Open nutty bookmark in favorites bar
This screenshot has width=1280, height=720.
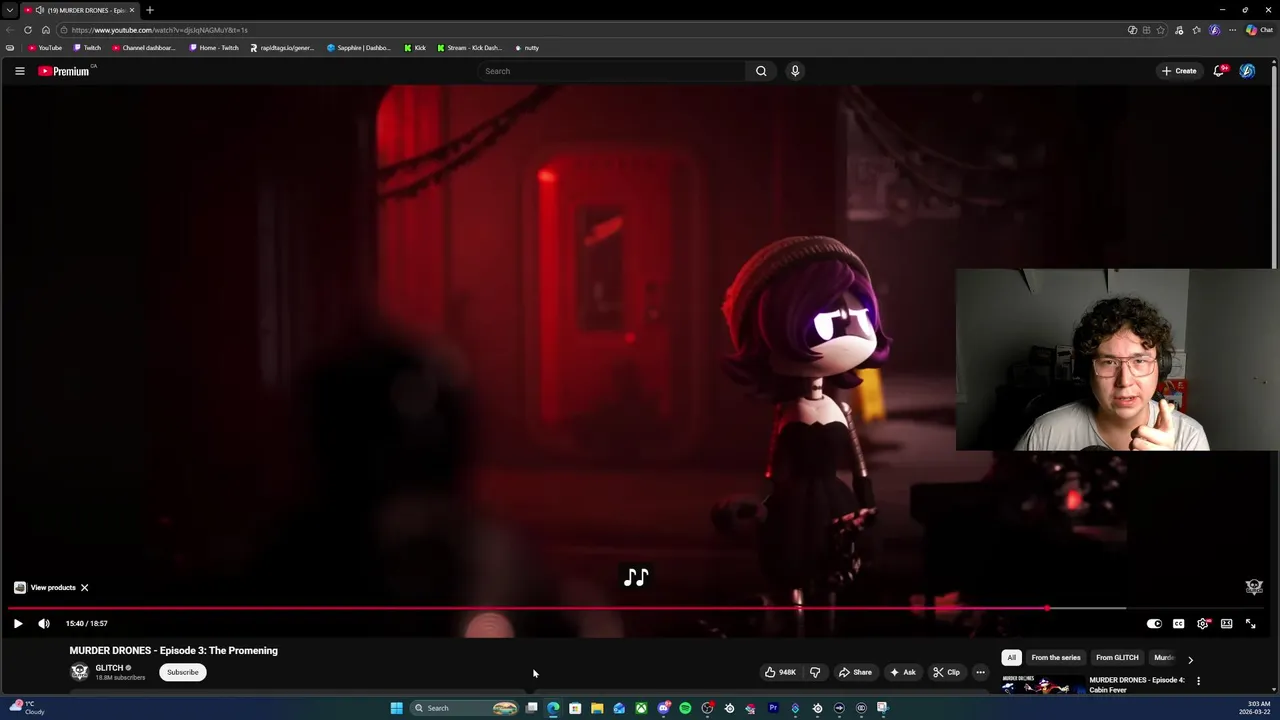527,48
